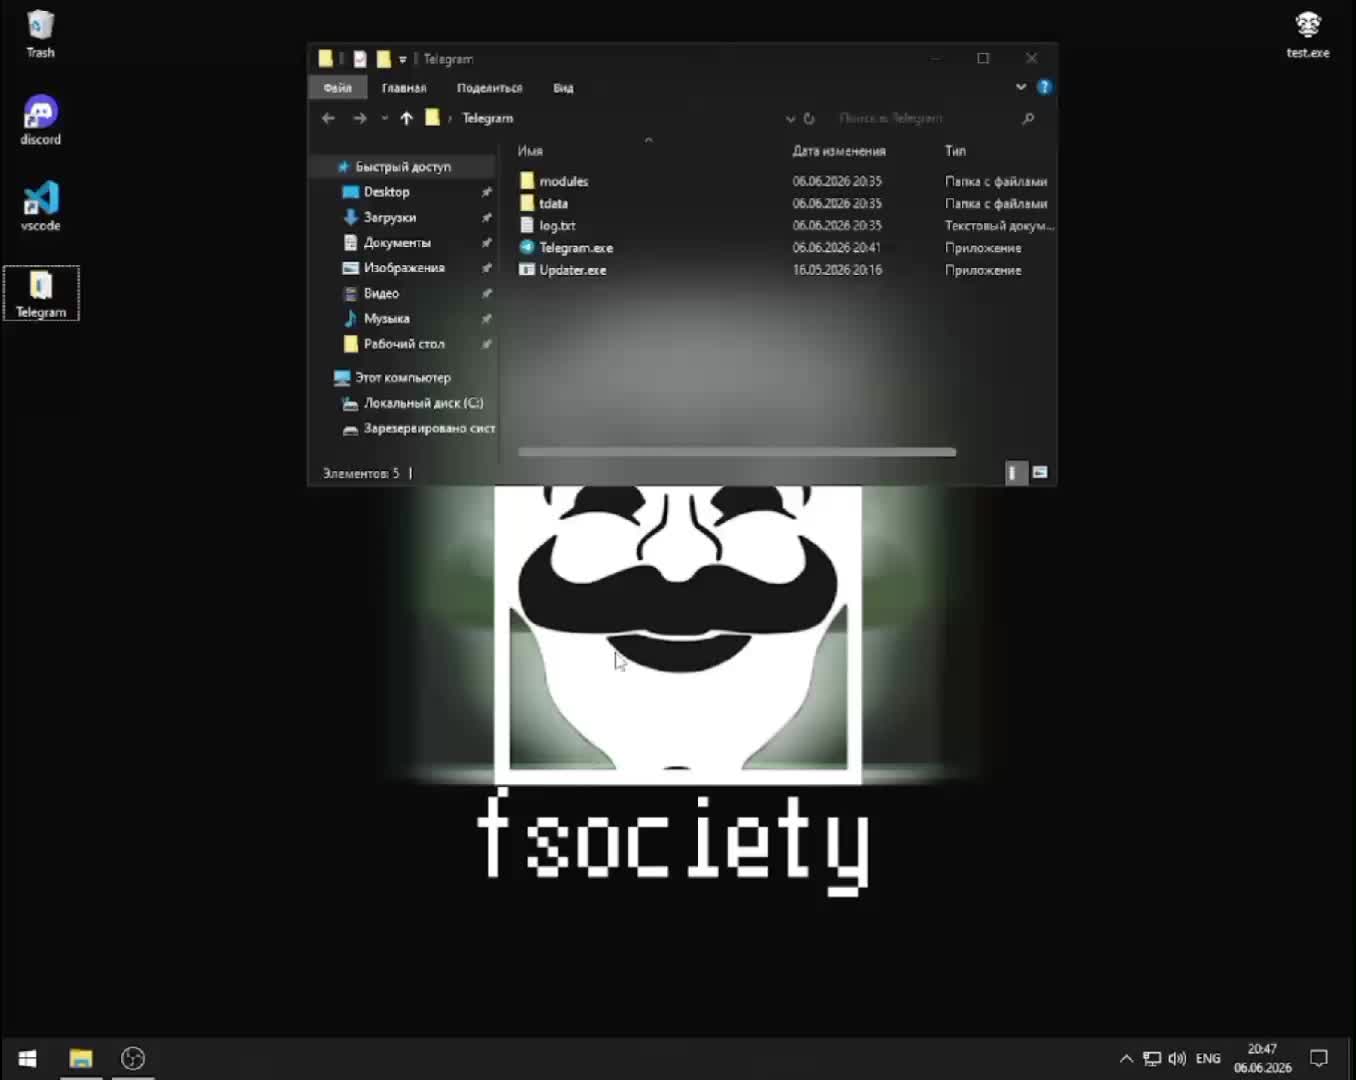Open the Explorer help icon
This screenshot has width=1356, height=1080.
tap(1044, 87)
